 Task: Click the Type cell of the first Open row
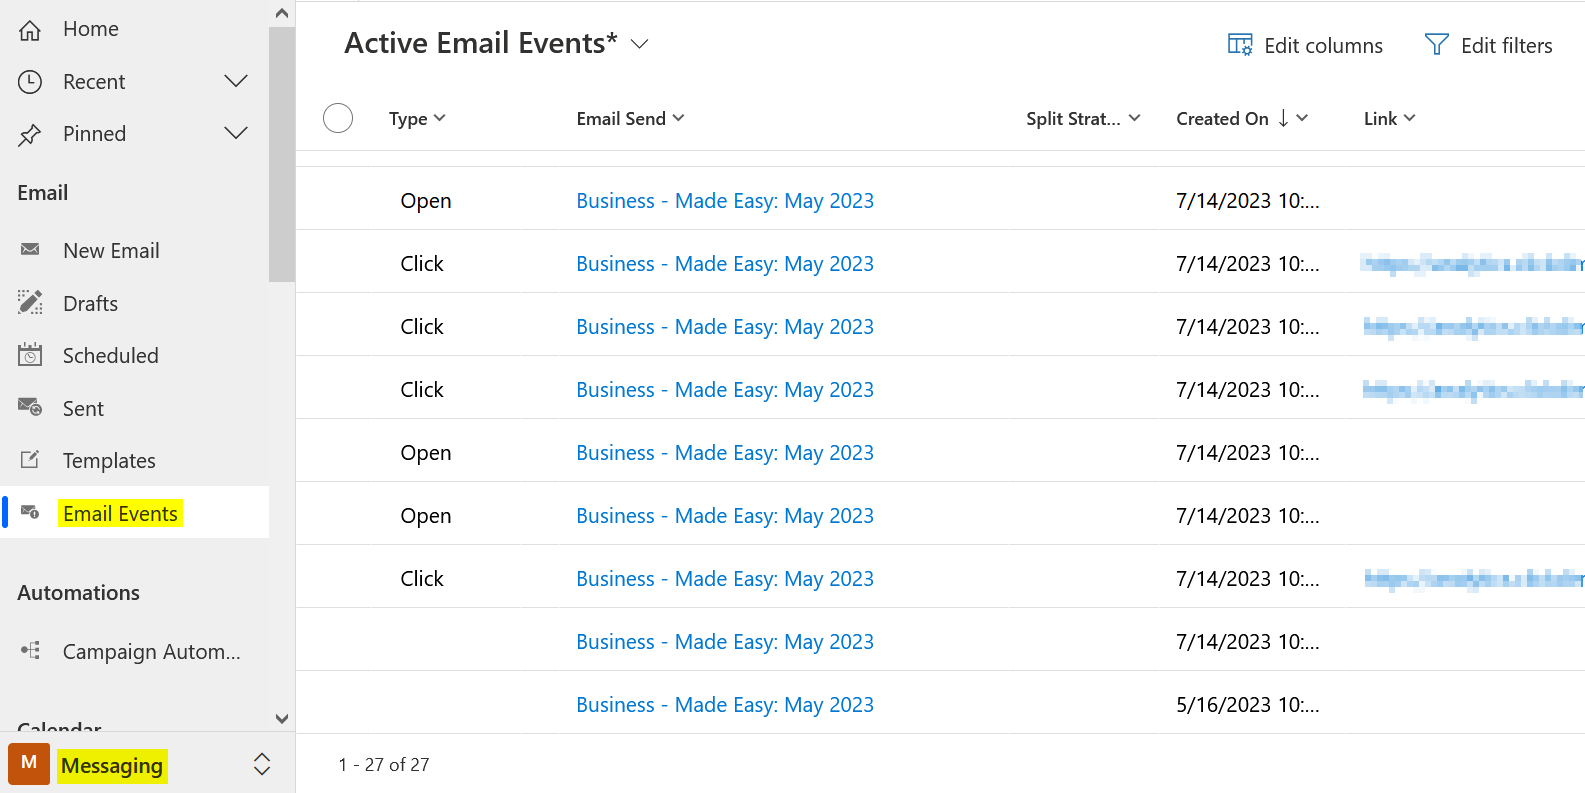click(x=426, y=201)
